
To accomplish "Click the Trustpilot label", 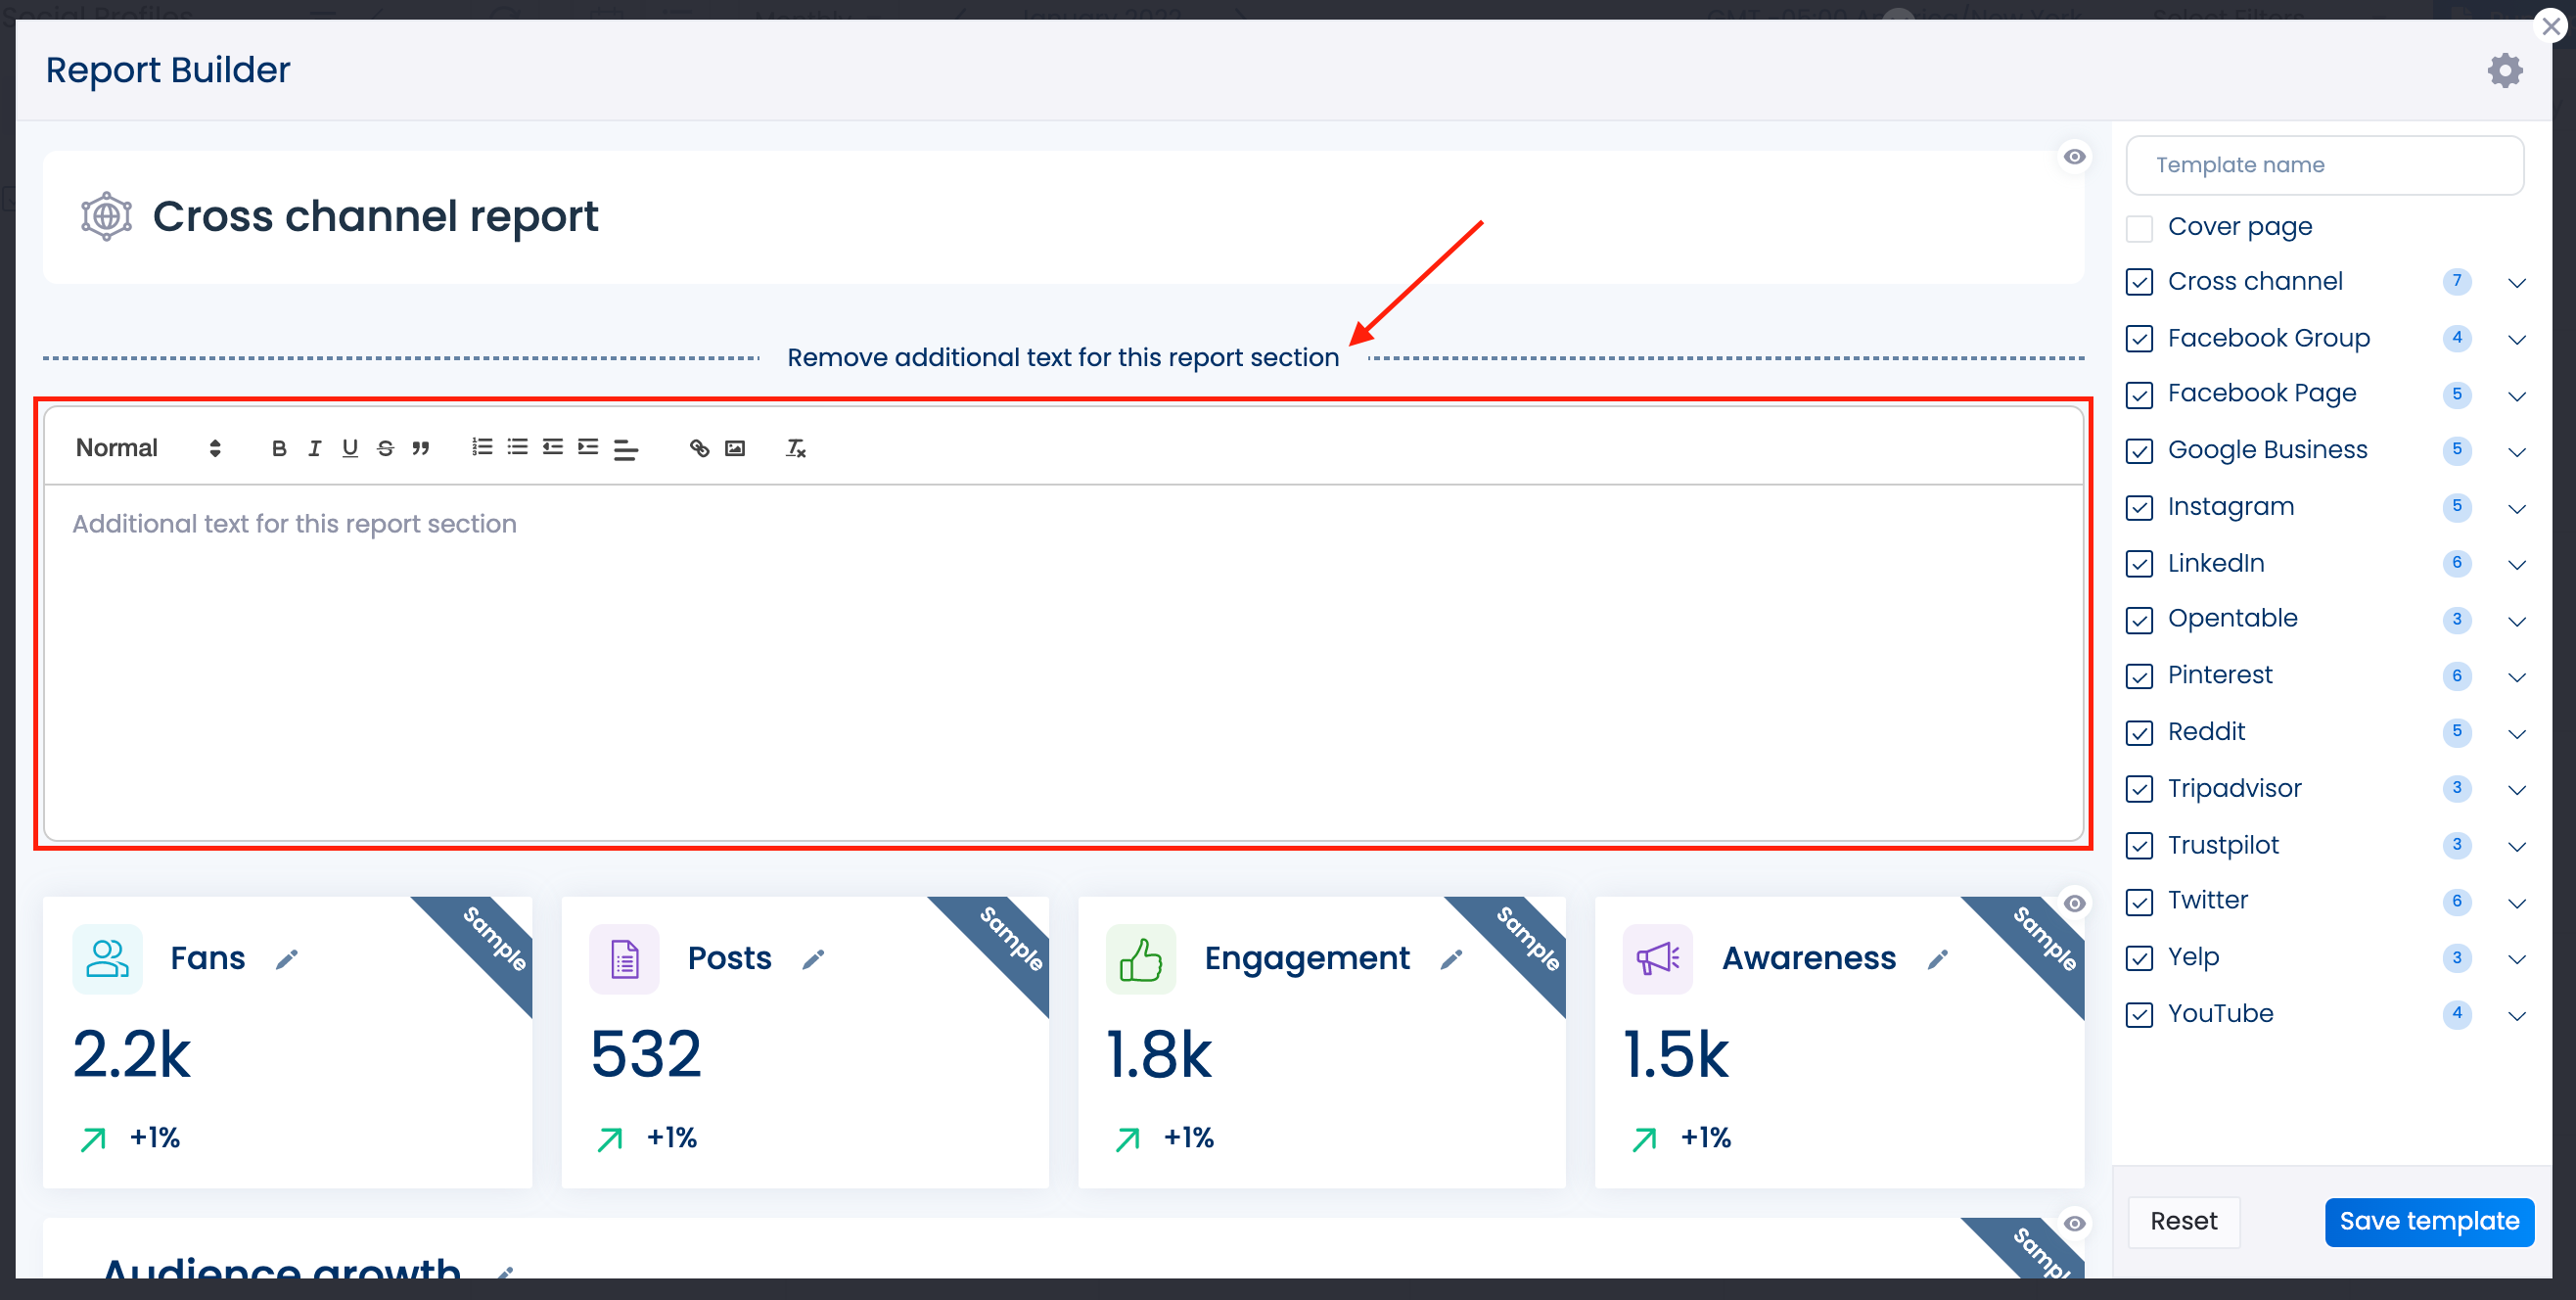I will pos(2222,845).
